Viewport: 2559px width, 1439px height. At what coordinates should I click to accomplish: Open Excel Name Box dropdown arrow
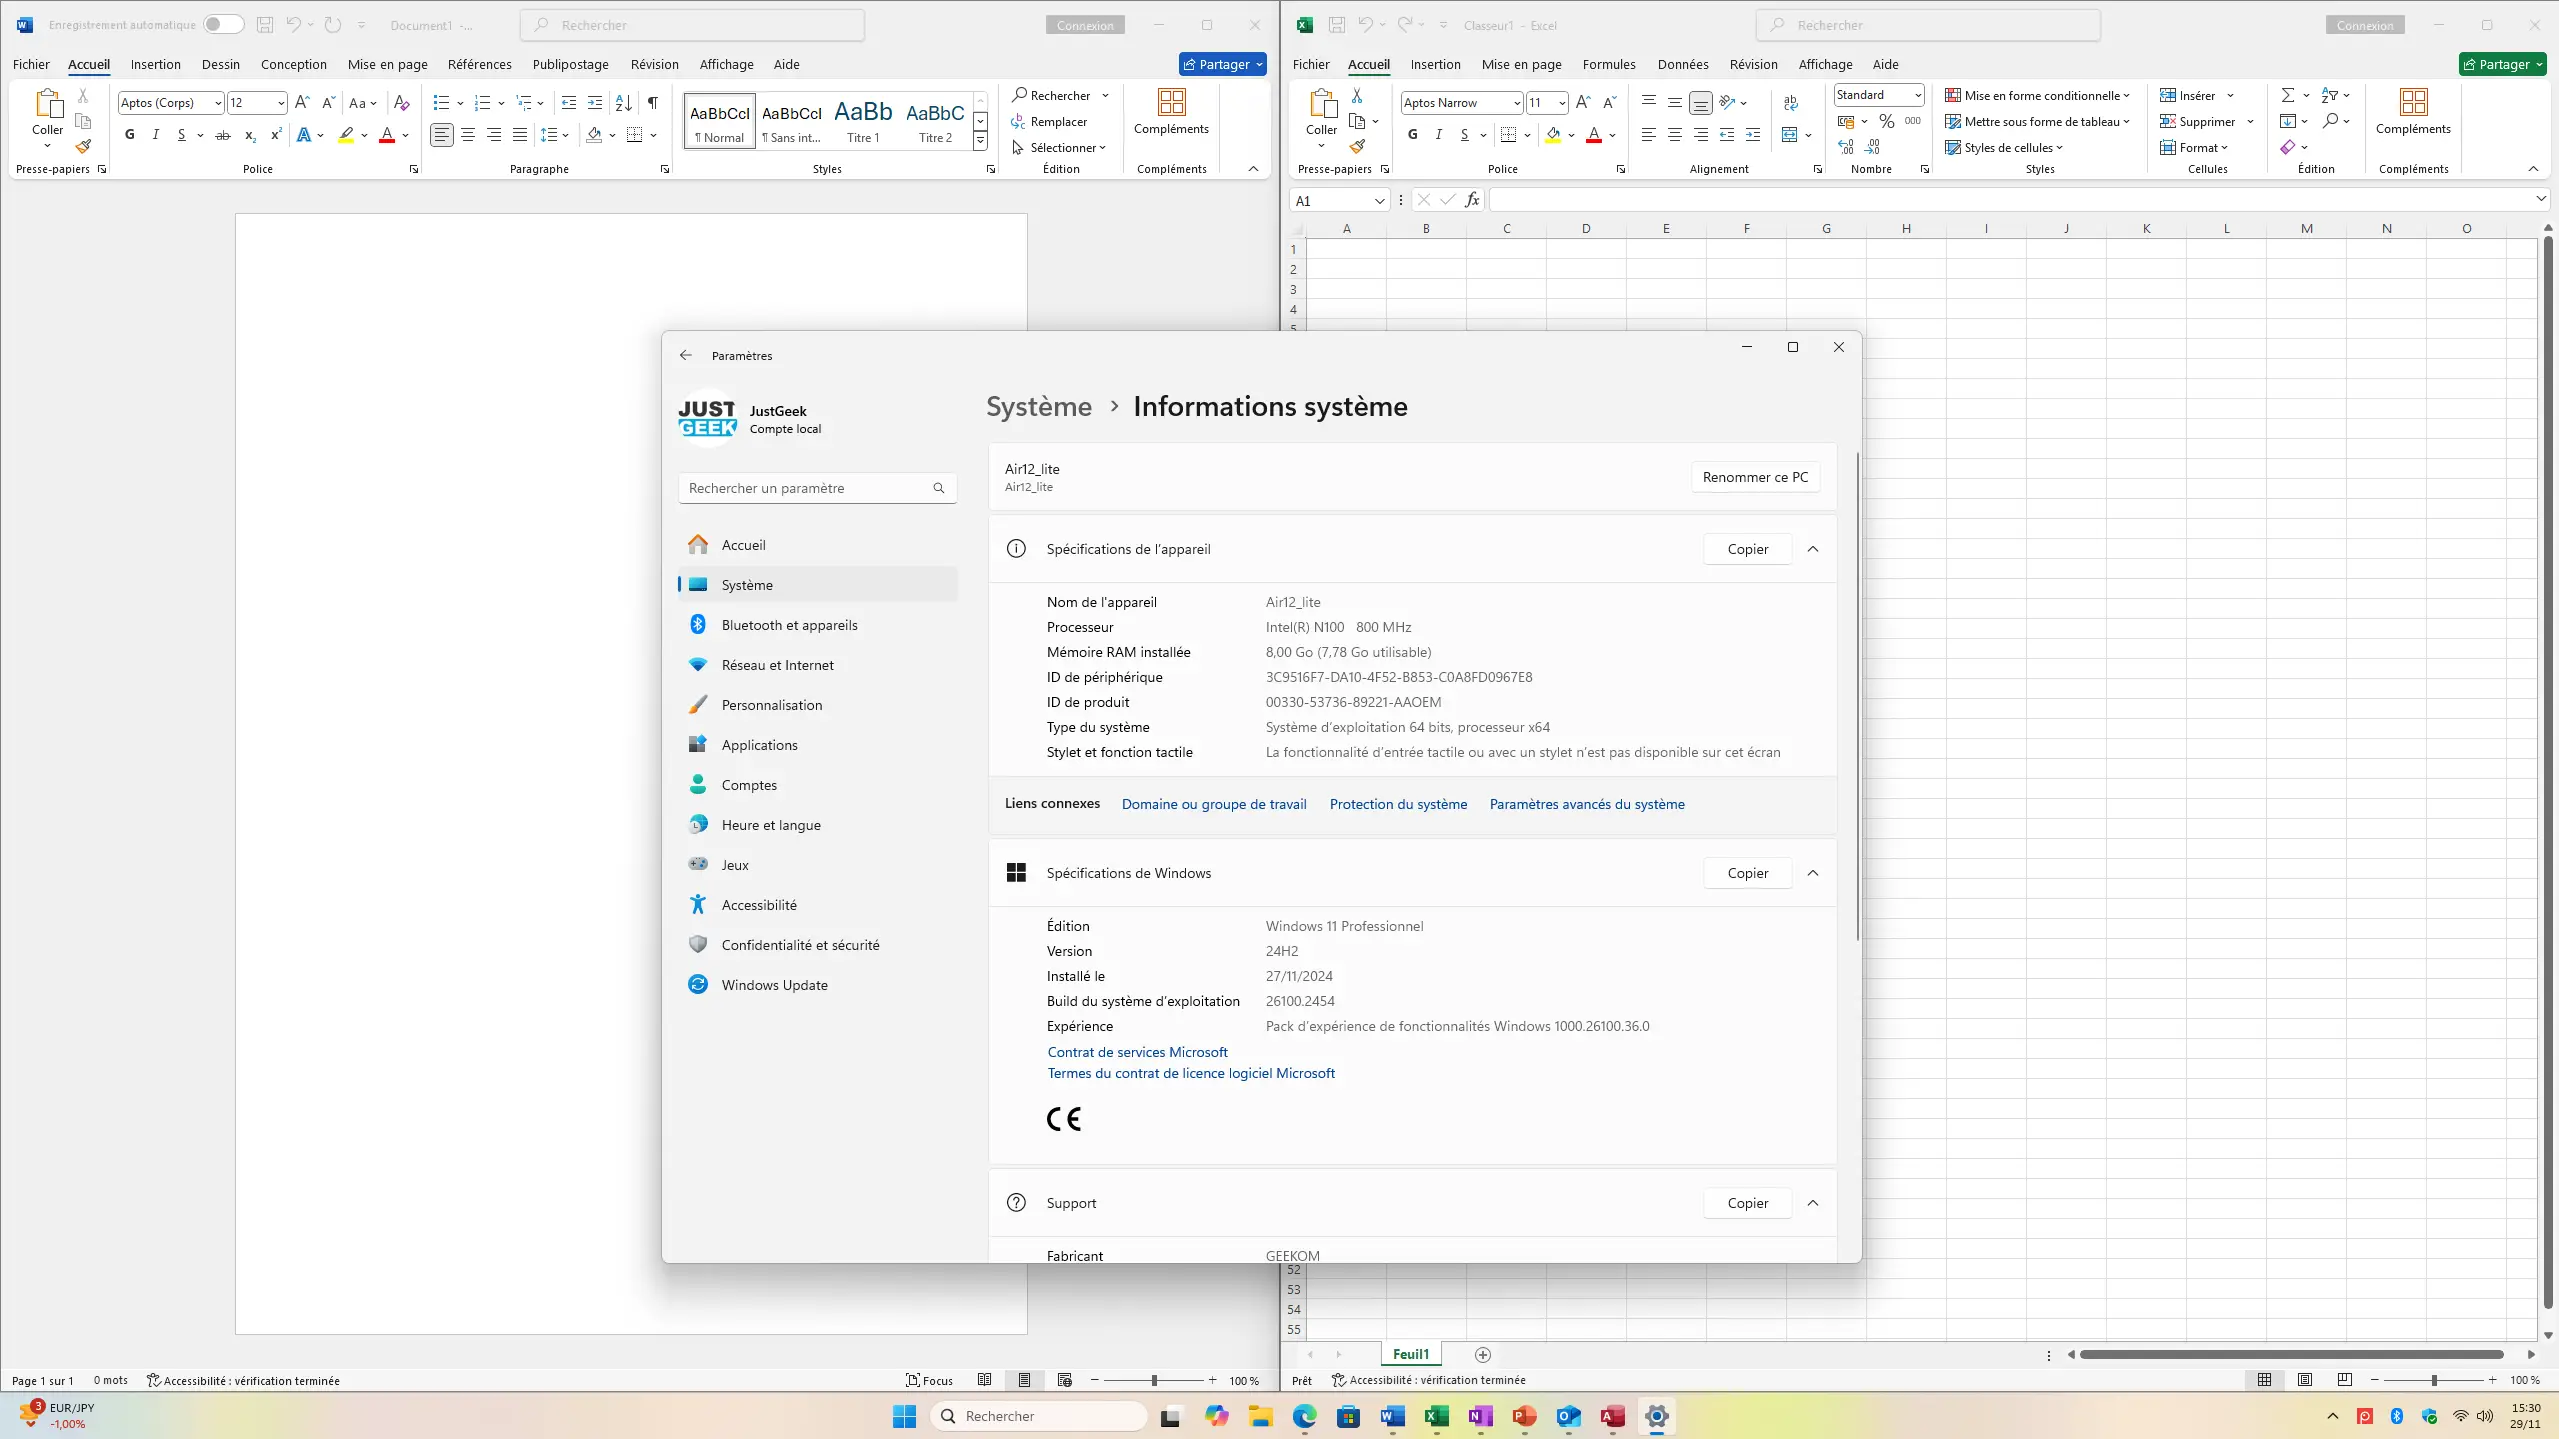[1379, 201]
